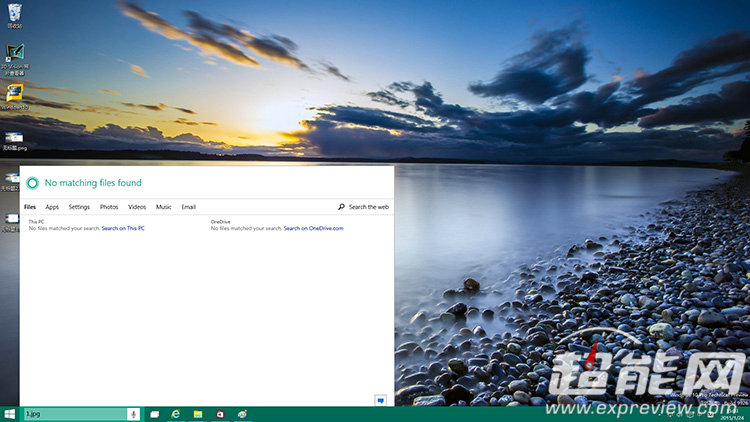Switch to the Email filter tab

[x=188, y=207]
